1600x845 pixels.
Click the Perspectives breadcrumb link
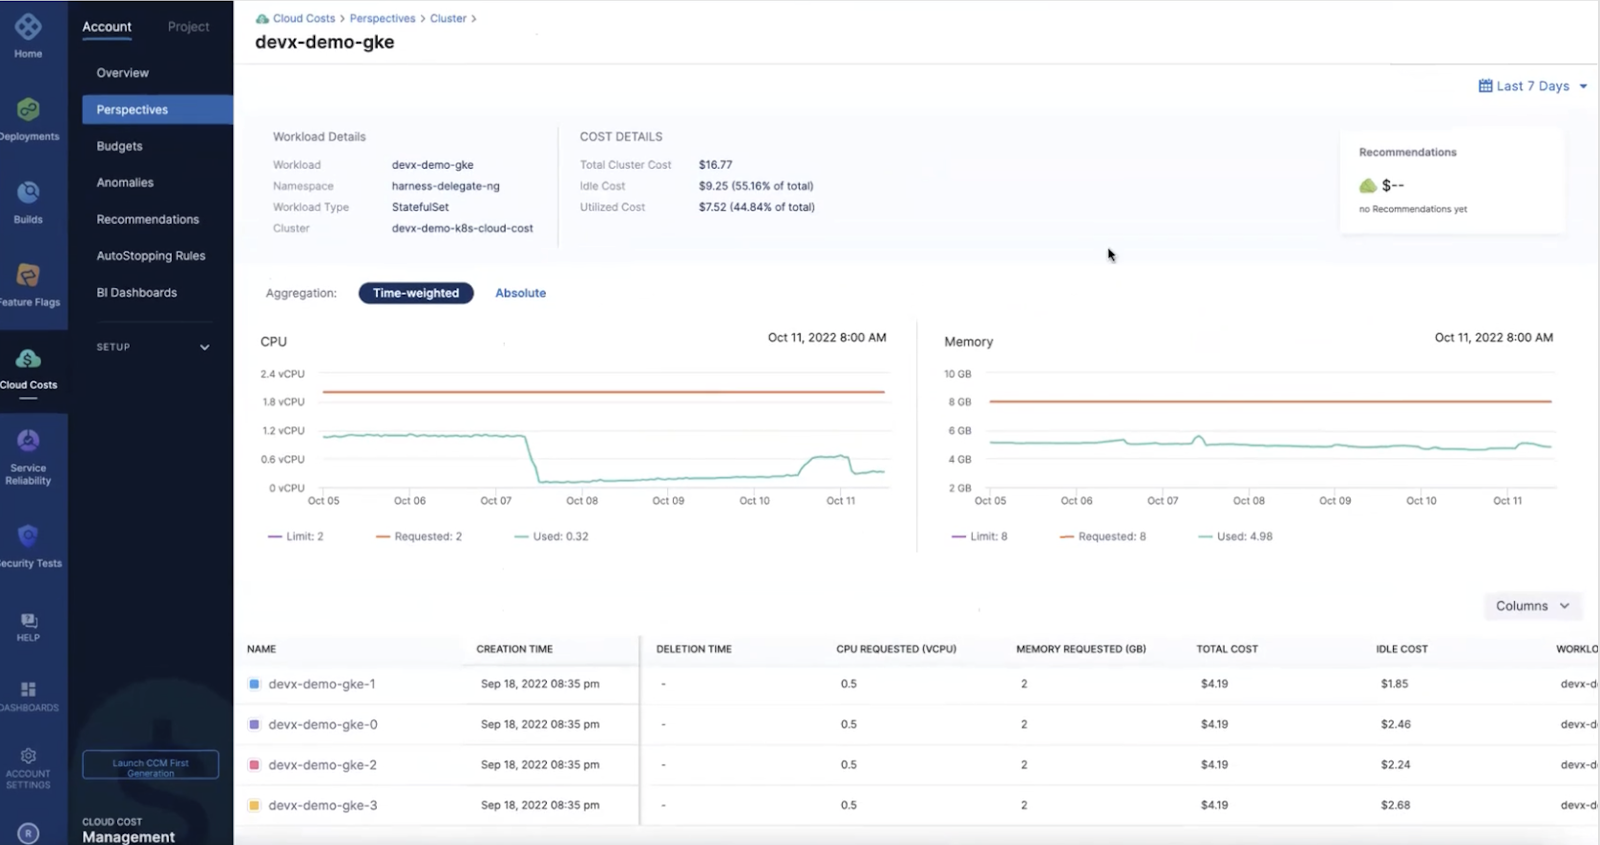coord(382,19)
